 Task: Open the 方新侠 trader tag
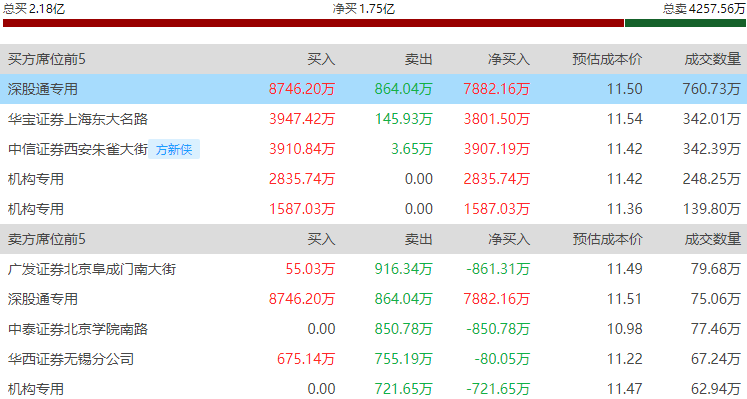174,150
